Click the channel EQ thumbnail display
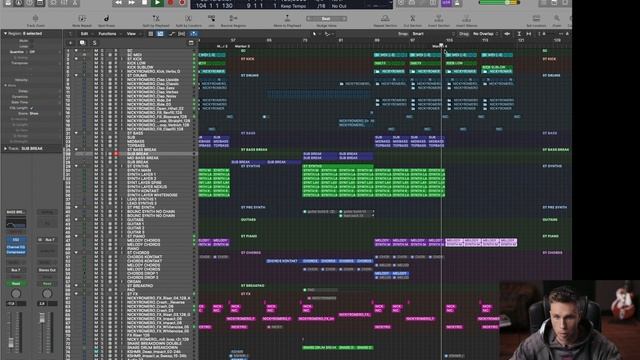 coord(16,223)
